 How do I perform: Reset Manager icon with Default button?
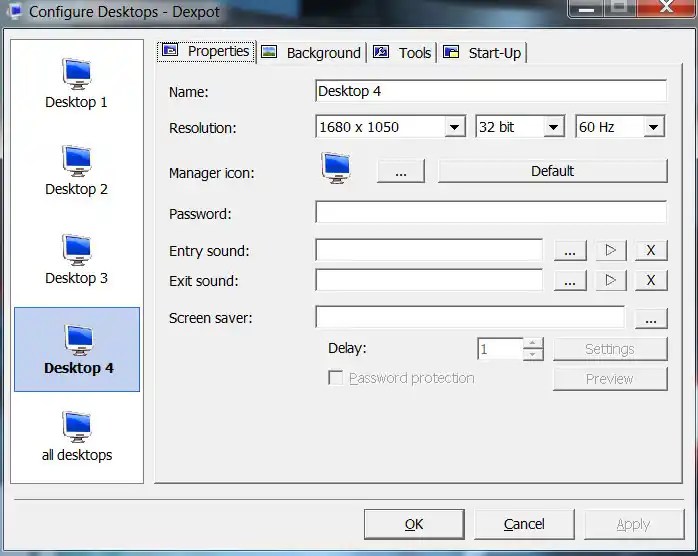(x=552, y=171)
